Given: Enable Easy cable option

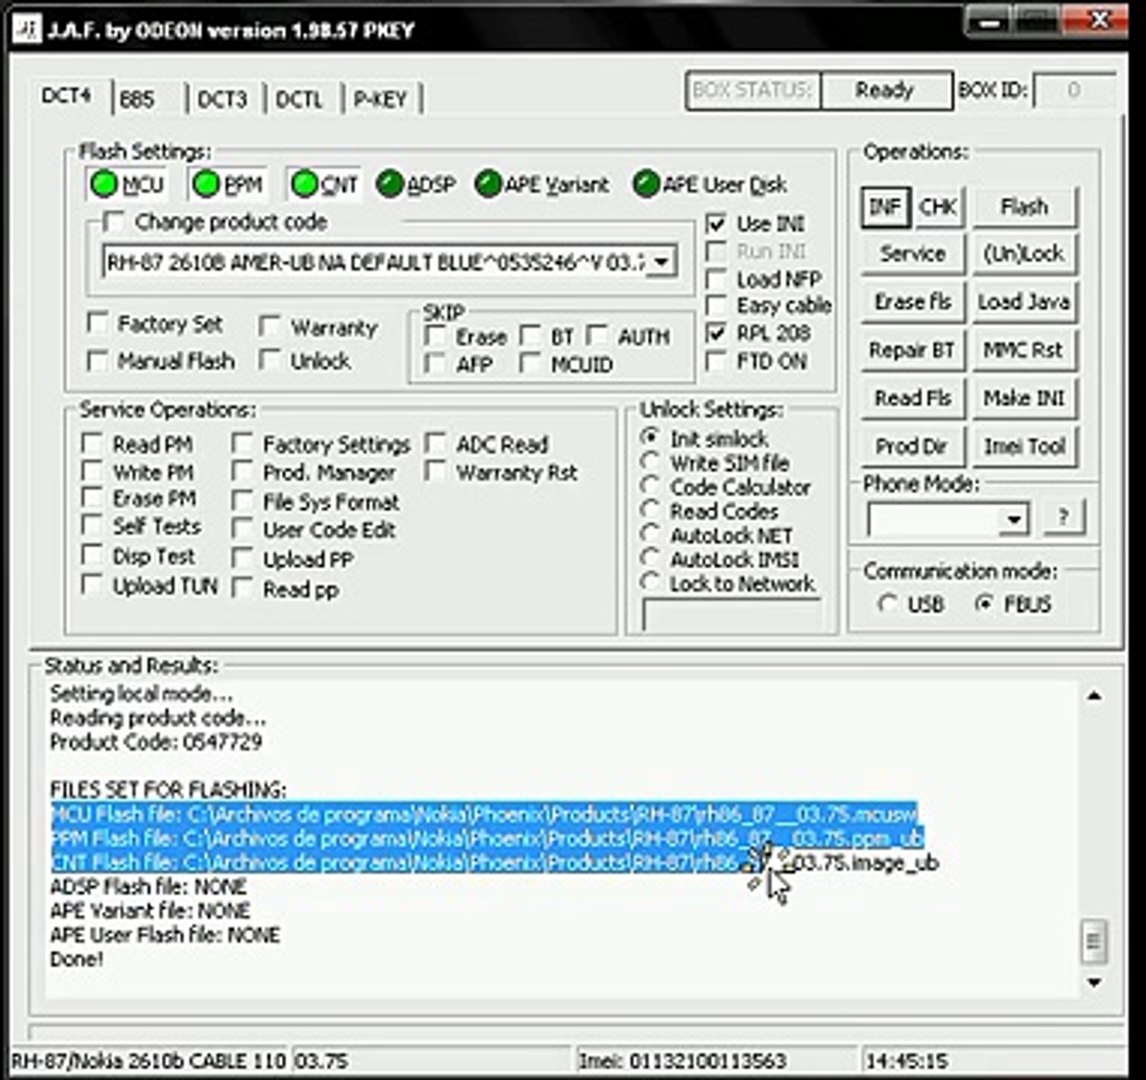Looking at the screenshot, I should tap(716, 305).
